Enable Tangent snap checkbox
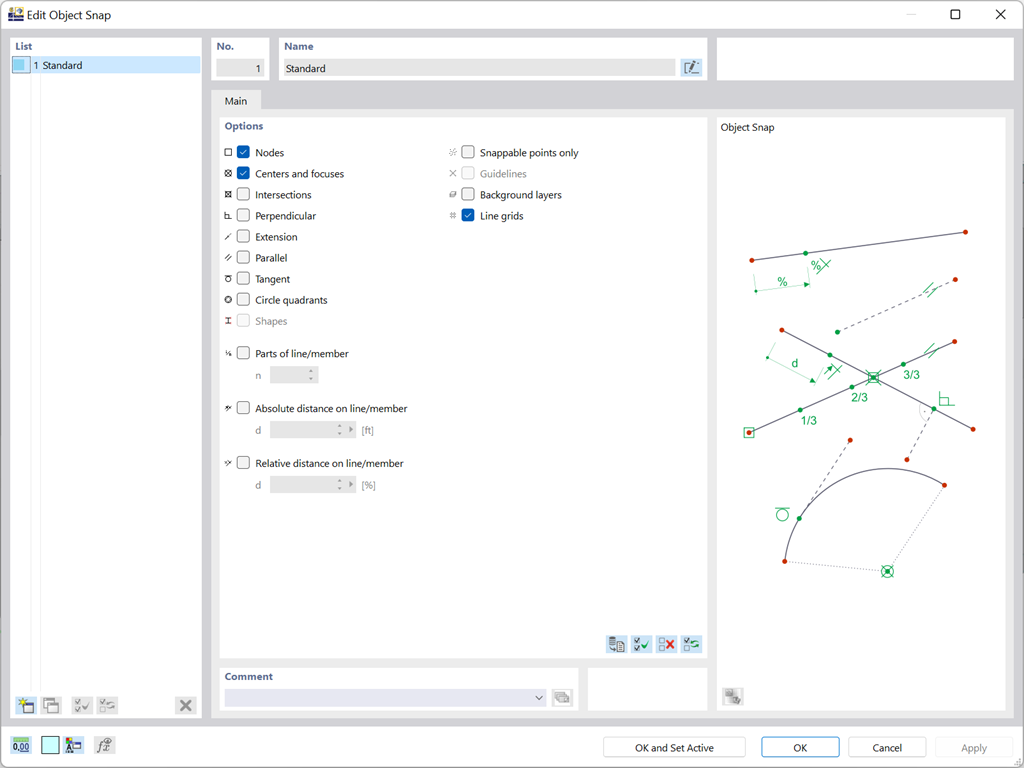1024x768 pixels. click(244, 279)
